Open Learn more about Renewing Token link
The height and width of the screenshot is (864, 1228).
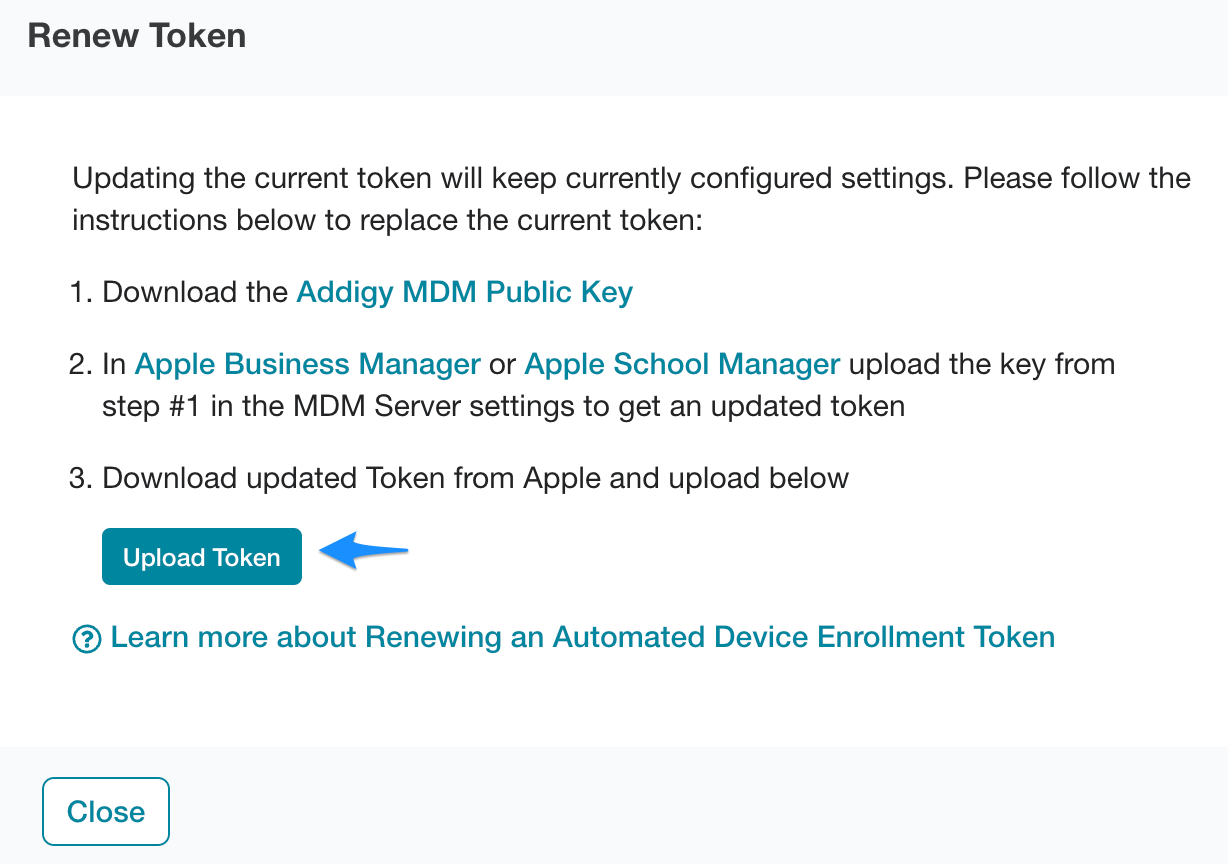click(583, 637)
